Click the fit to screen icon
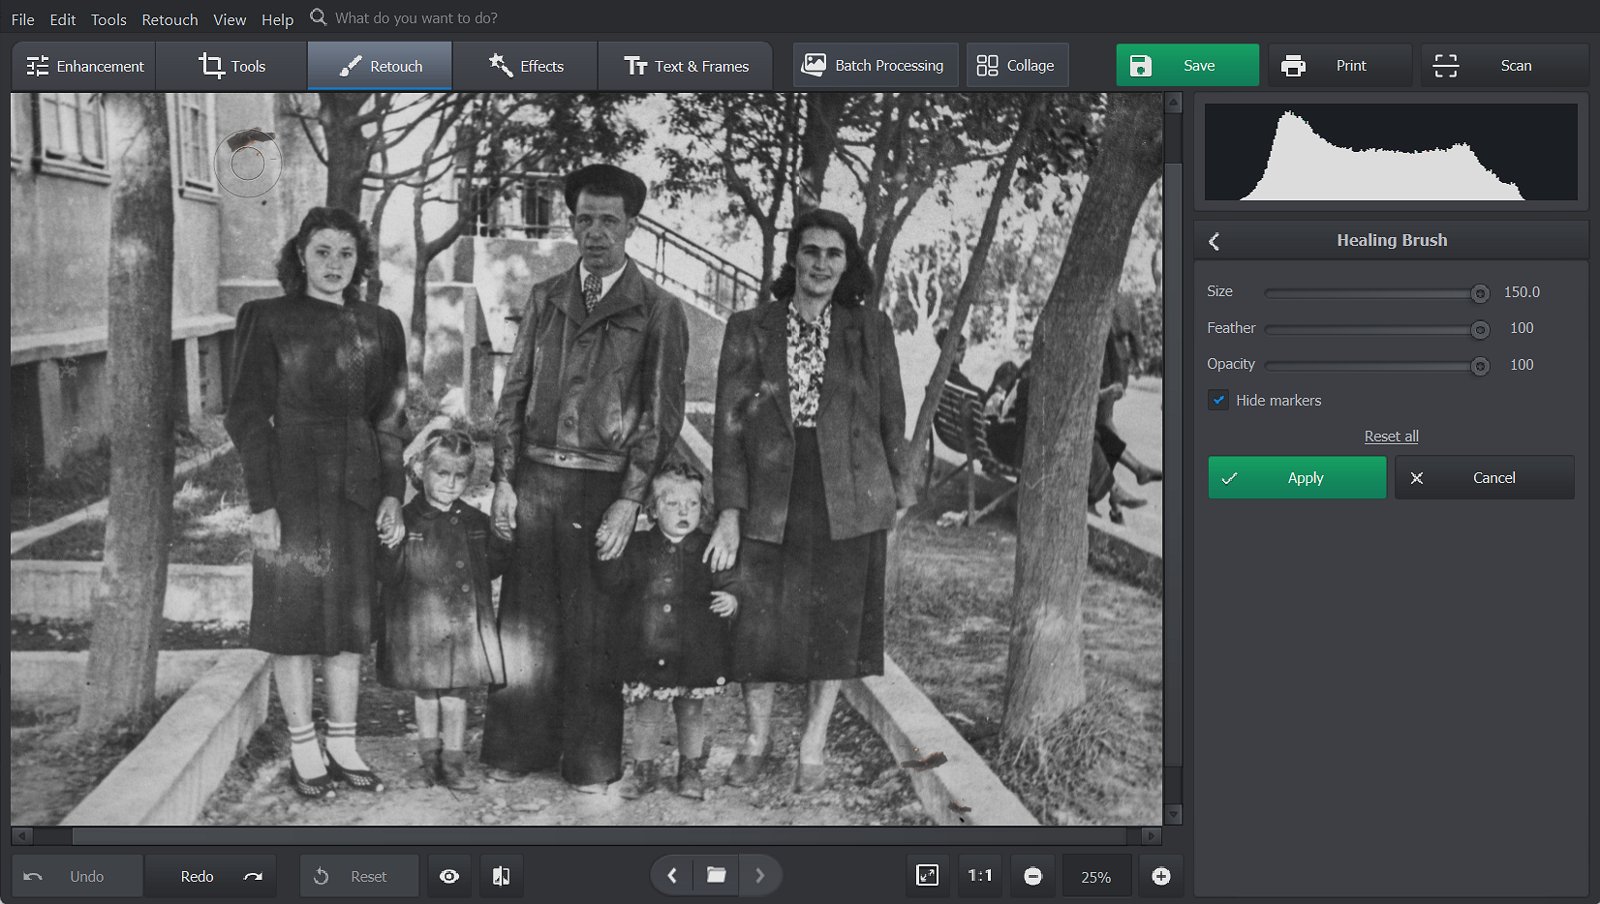The image size is (1600, 904). pyautogui.click(x=927, y=876)
